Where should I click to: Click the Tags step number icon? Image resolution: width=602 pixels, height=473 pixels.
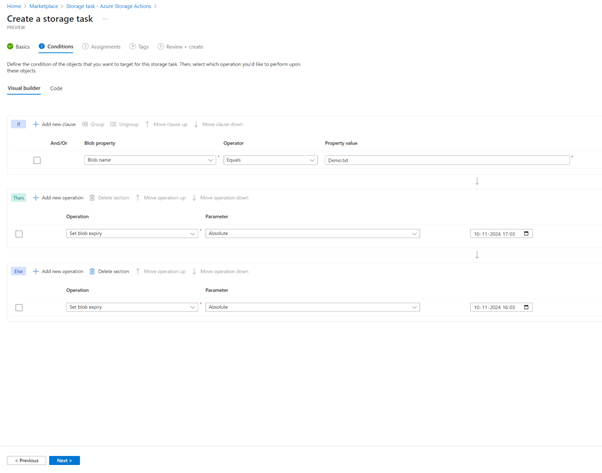coord(132,46)
